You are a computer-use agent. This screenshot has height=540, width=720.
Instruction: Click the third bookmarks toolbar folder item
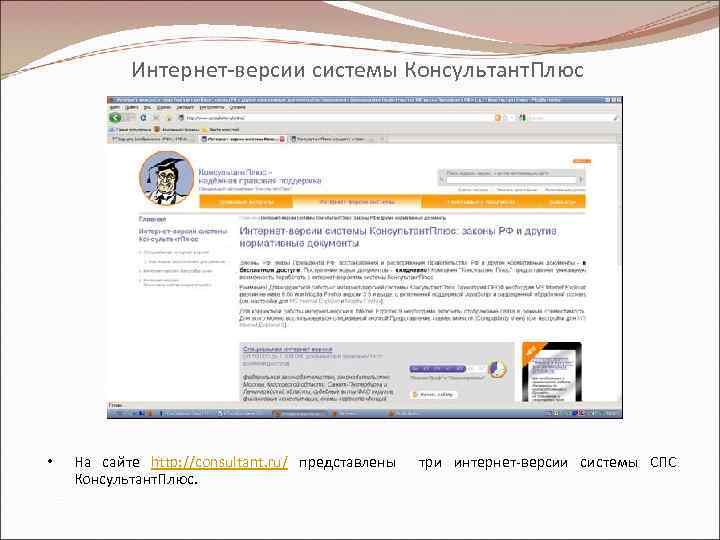221,129
